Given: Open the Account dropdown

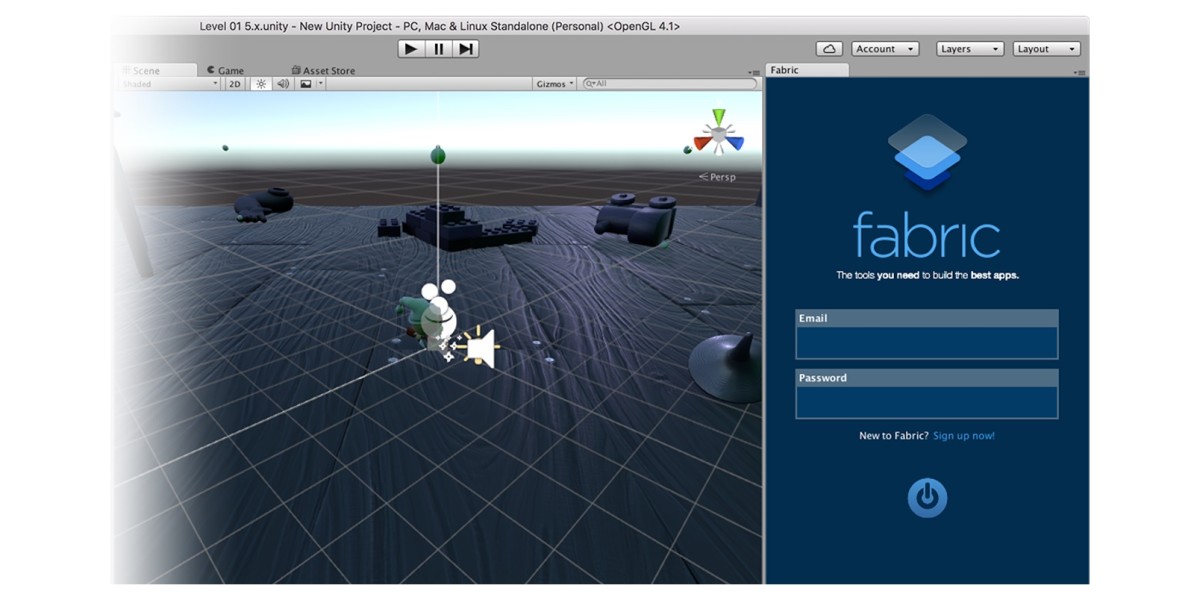Looking at the screenshot, I should (885, 49).
